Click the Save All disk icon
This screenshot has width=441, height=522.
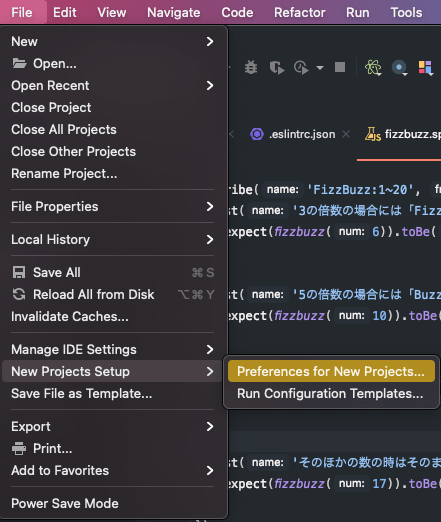point(19,272)
